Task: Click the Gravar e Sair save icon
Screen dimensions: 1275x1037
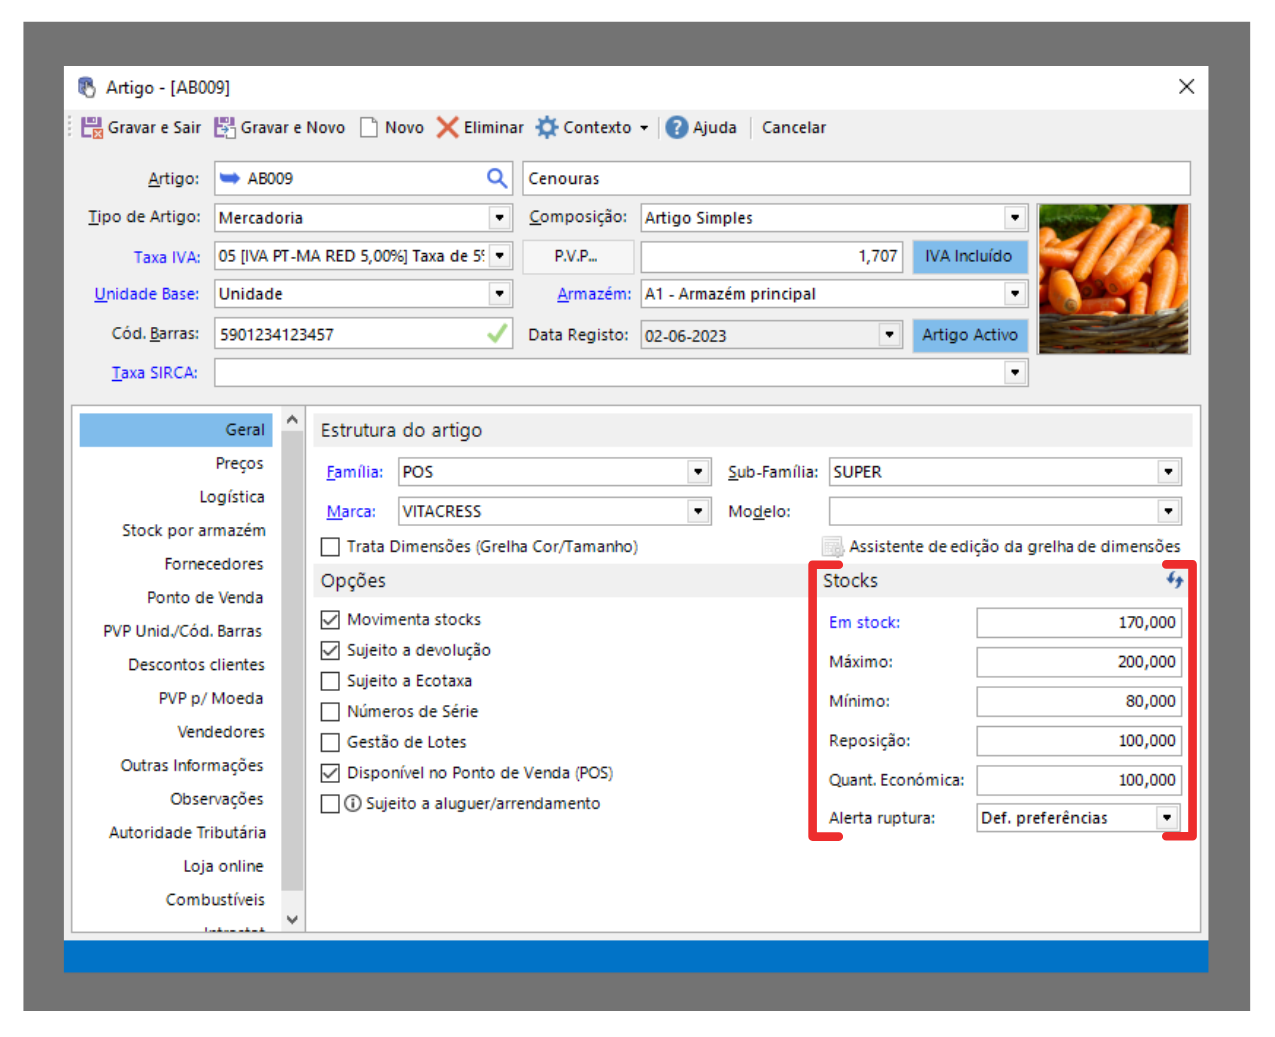Action: [92, 128]
